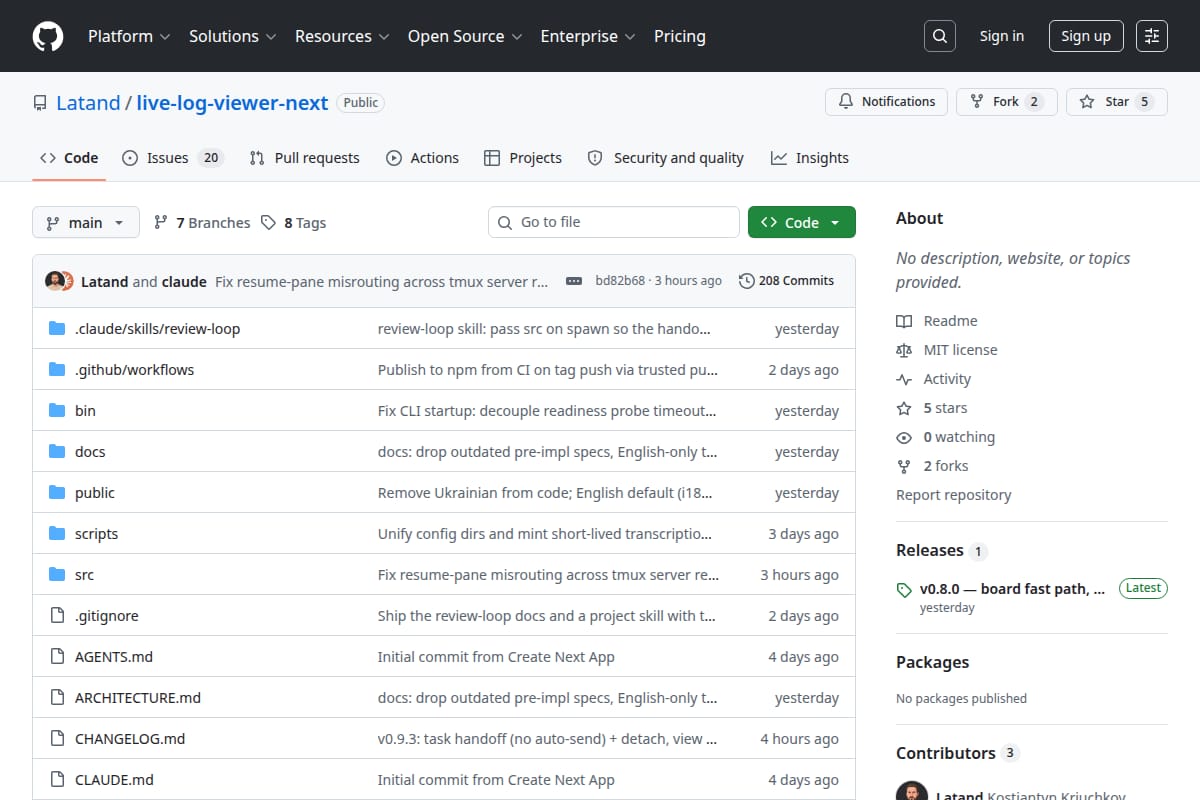This screenshot has height=800, width=1200.
Task: Open the main branch selector dropdown
Action: (85, 223)
